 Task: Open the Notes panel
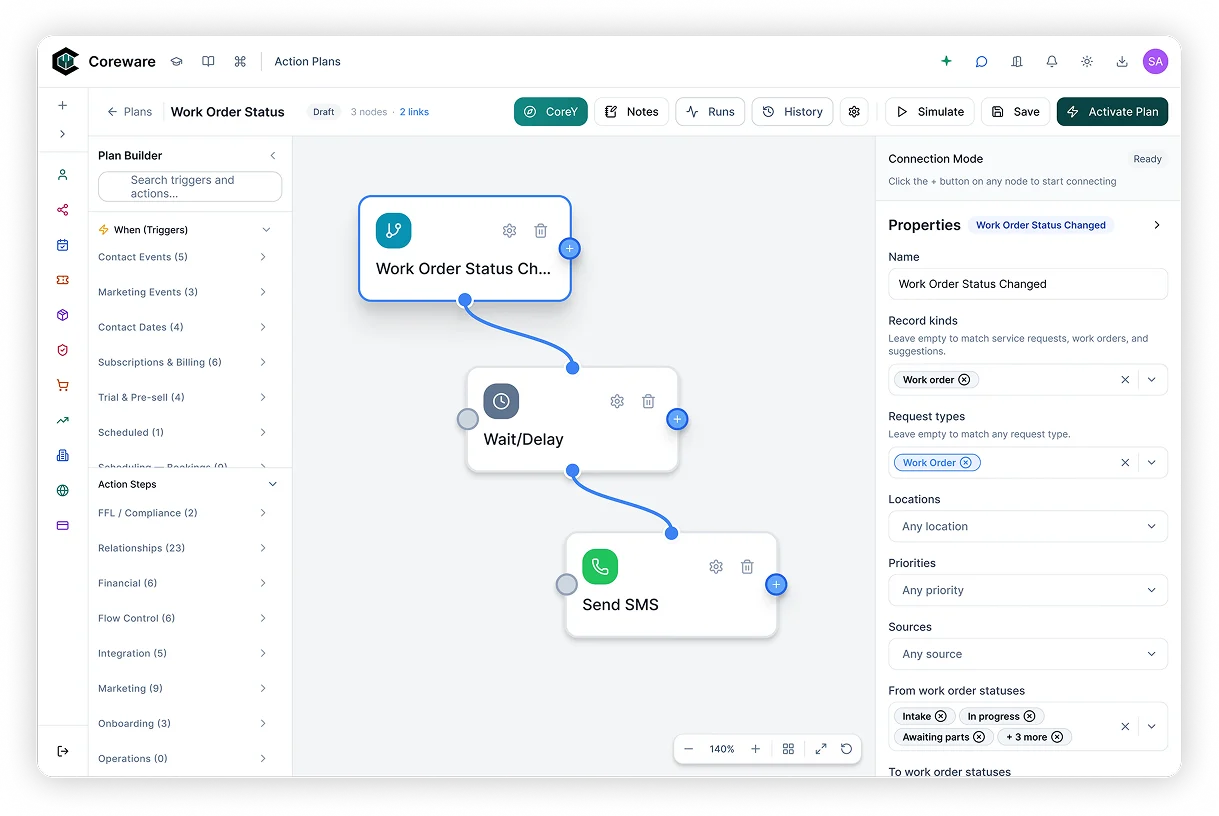632,112
